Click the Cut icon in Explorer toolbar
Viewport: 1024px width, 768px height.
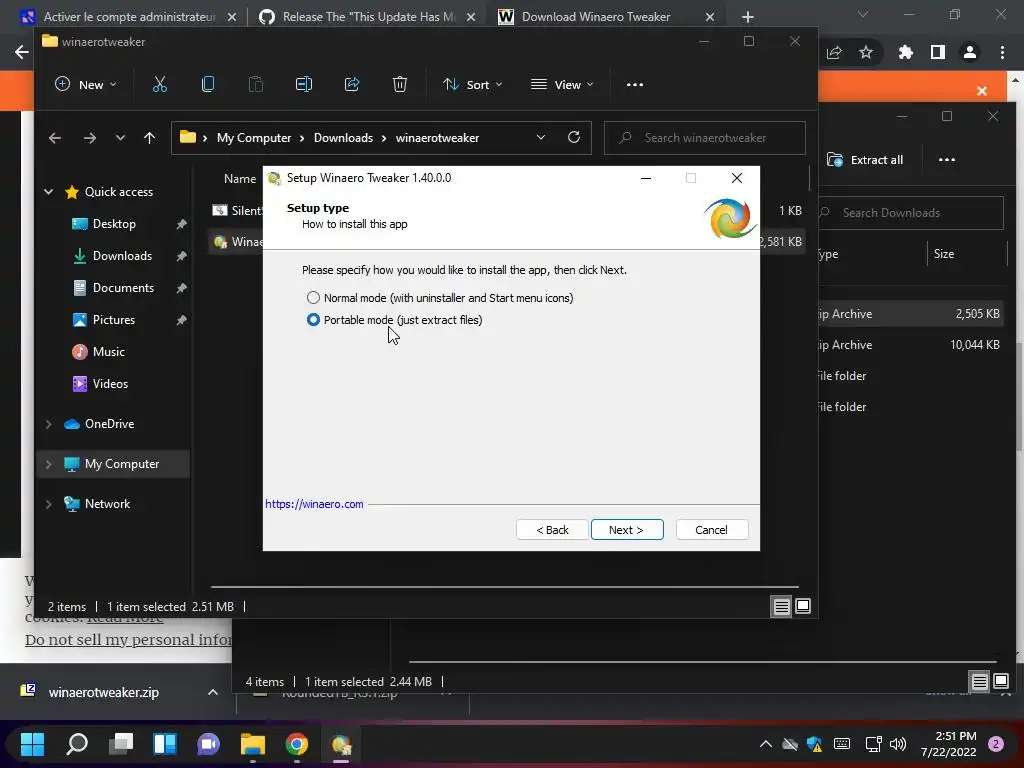click(x=159, y=84)
